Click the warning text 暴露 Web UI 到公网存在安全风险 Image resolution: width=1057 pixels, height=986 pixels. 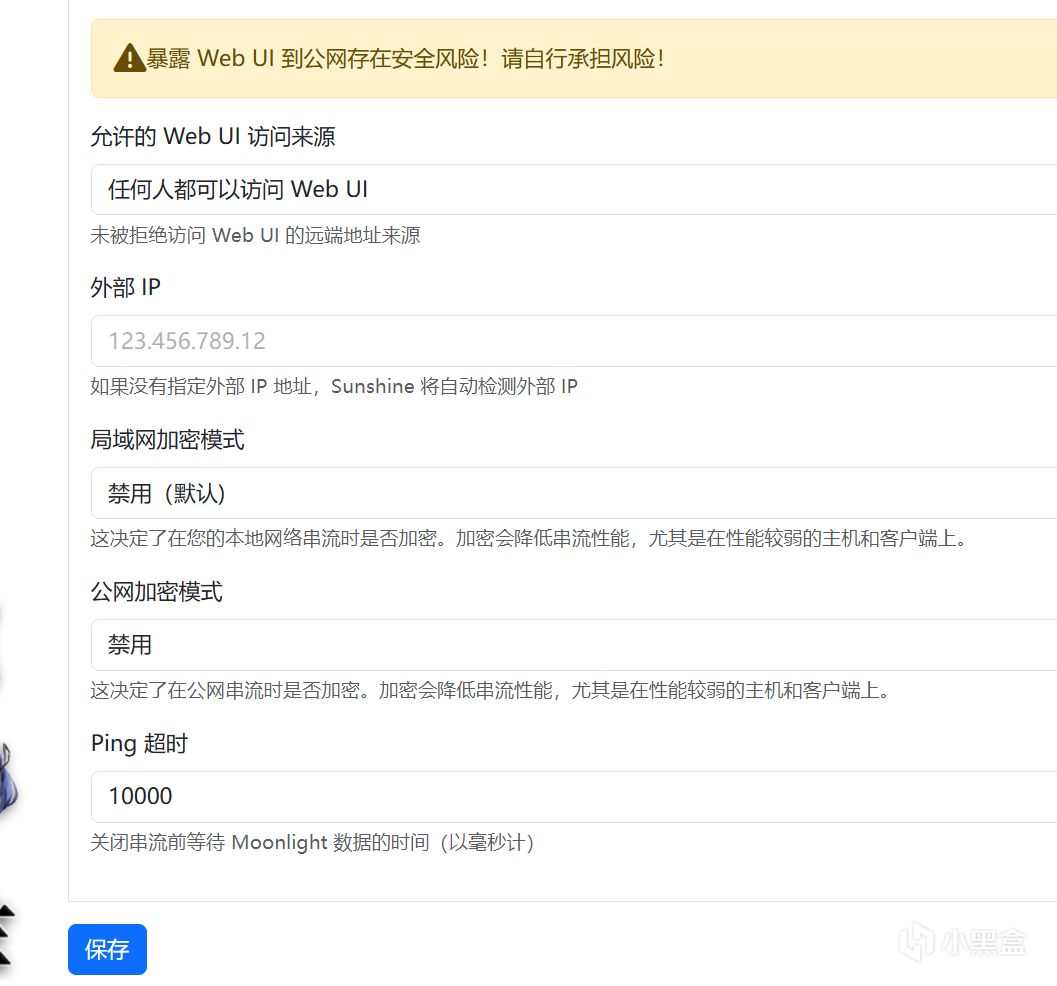[x=405, y=59]
